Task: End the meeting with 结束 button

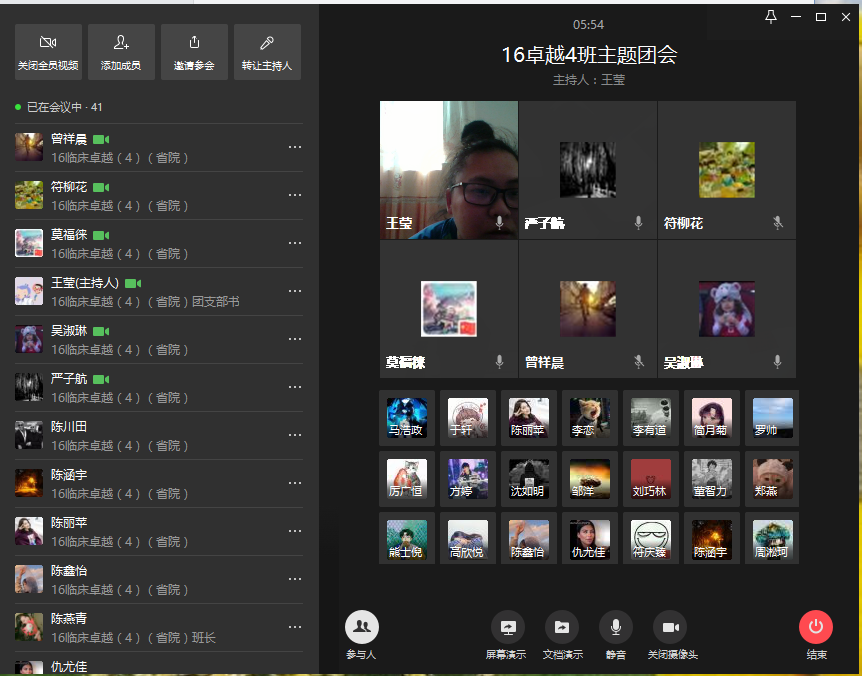Action: [x=816, y=628]
